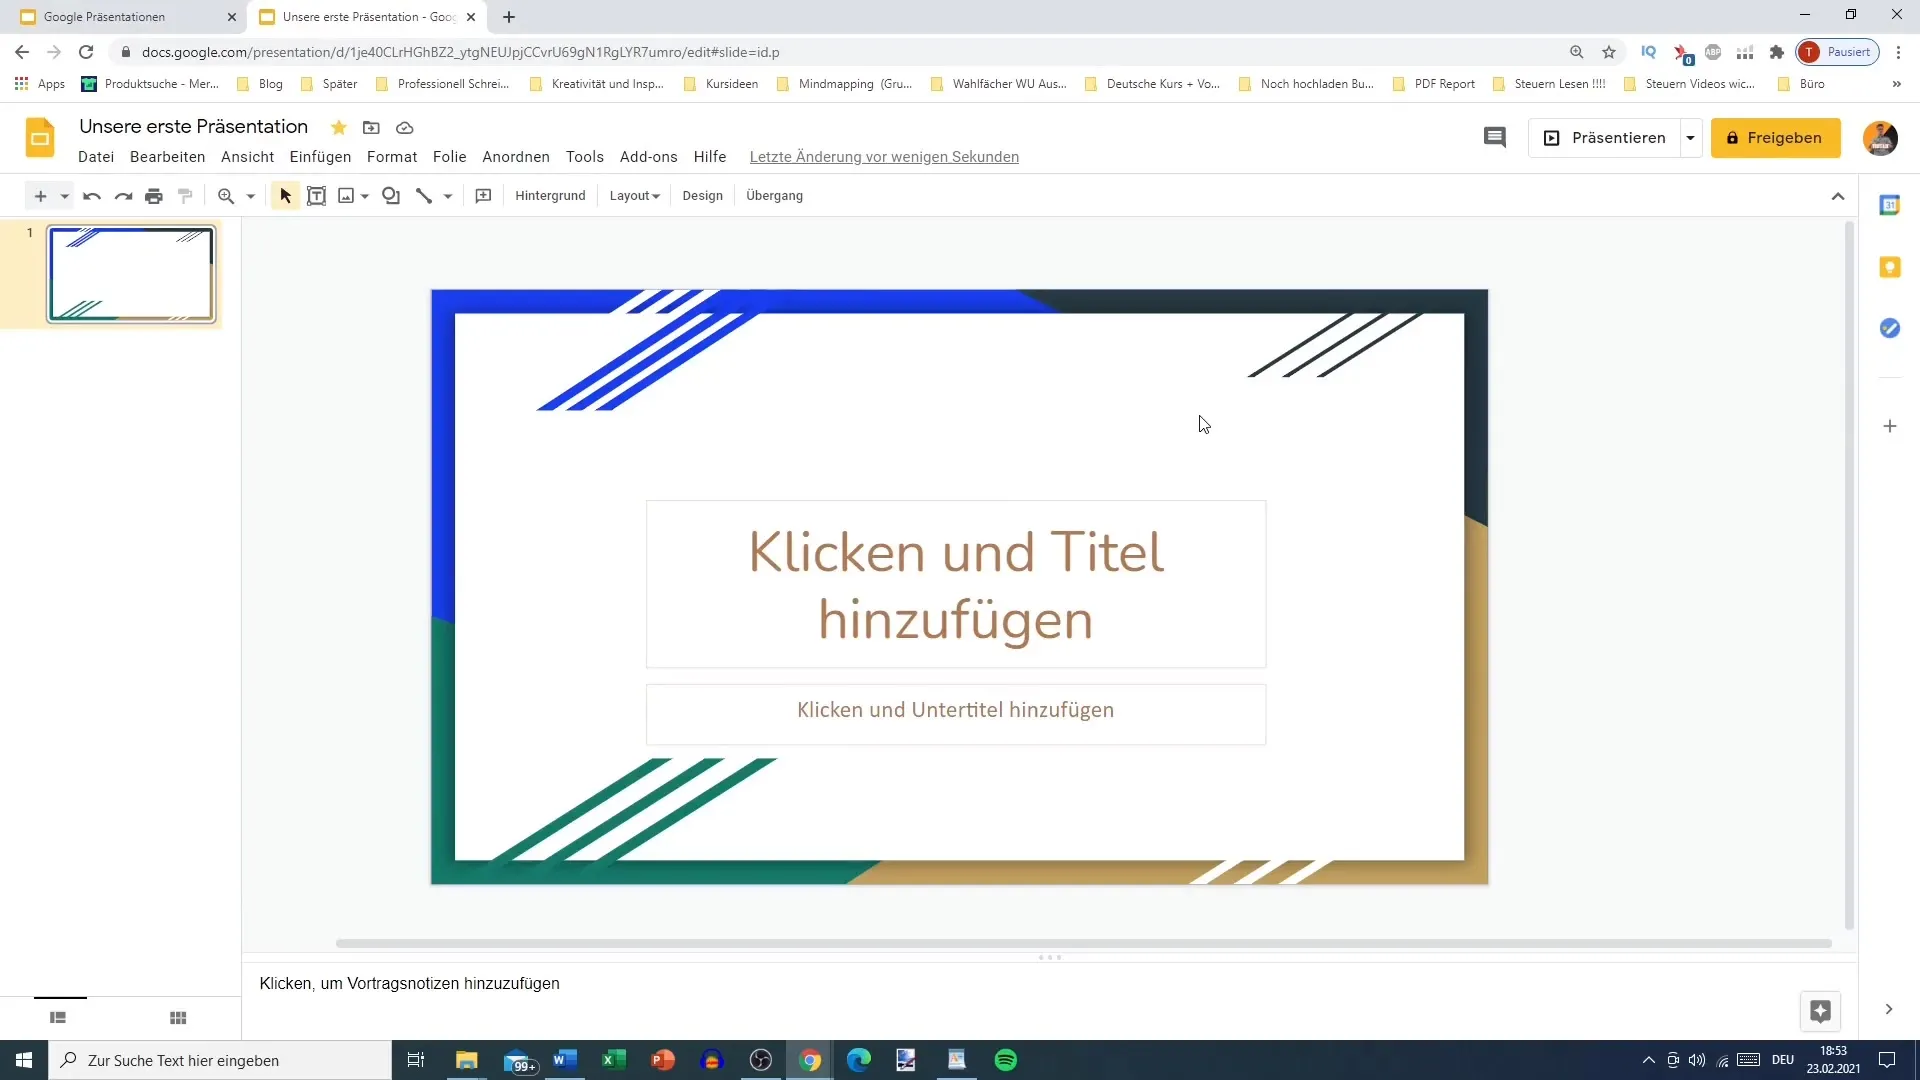This screenshot has width=1920, height=1080.
Task: Open Format menu in menu bar
Action: pos(392,157)
